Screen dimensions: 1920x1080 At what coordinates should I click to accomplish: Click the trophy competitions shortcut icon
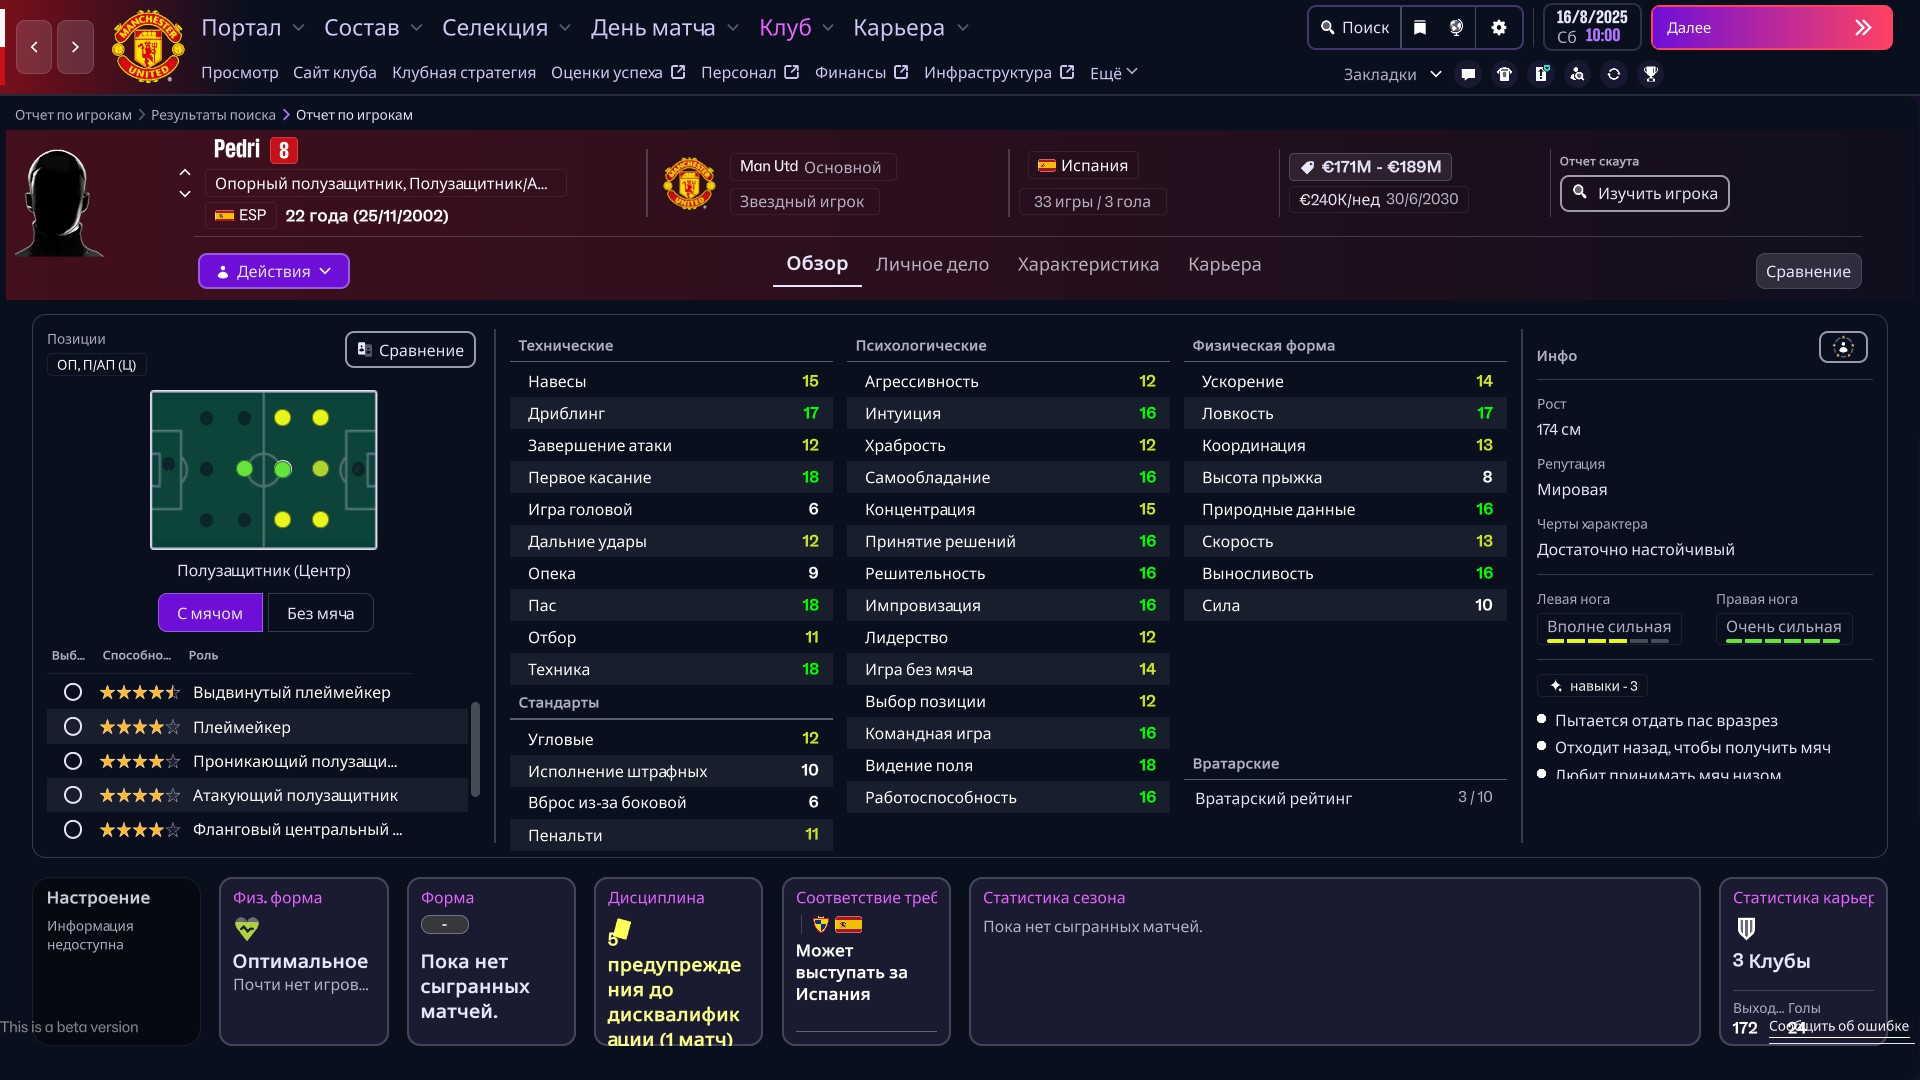coord(1651,74)
